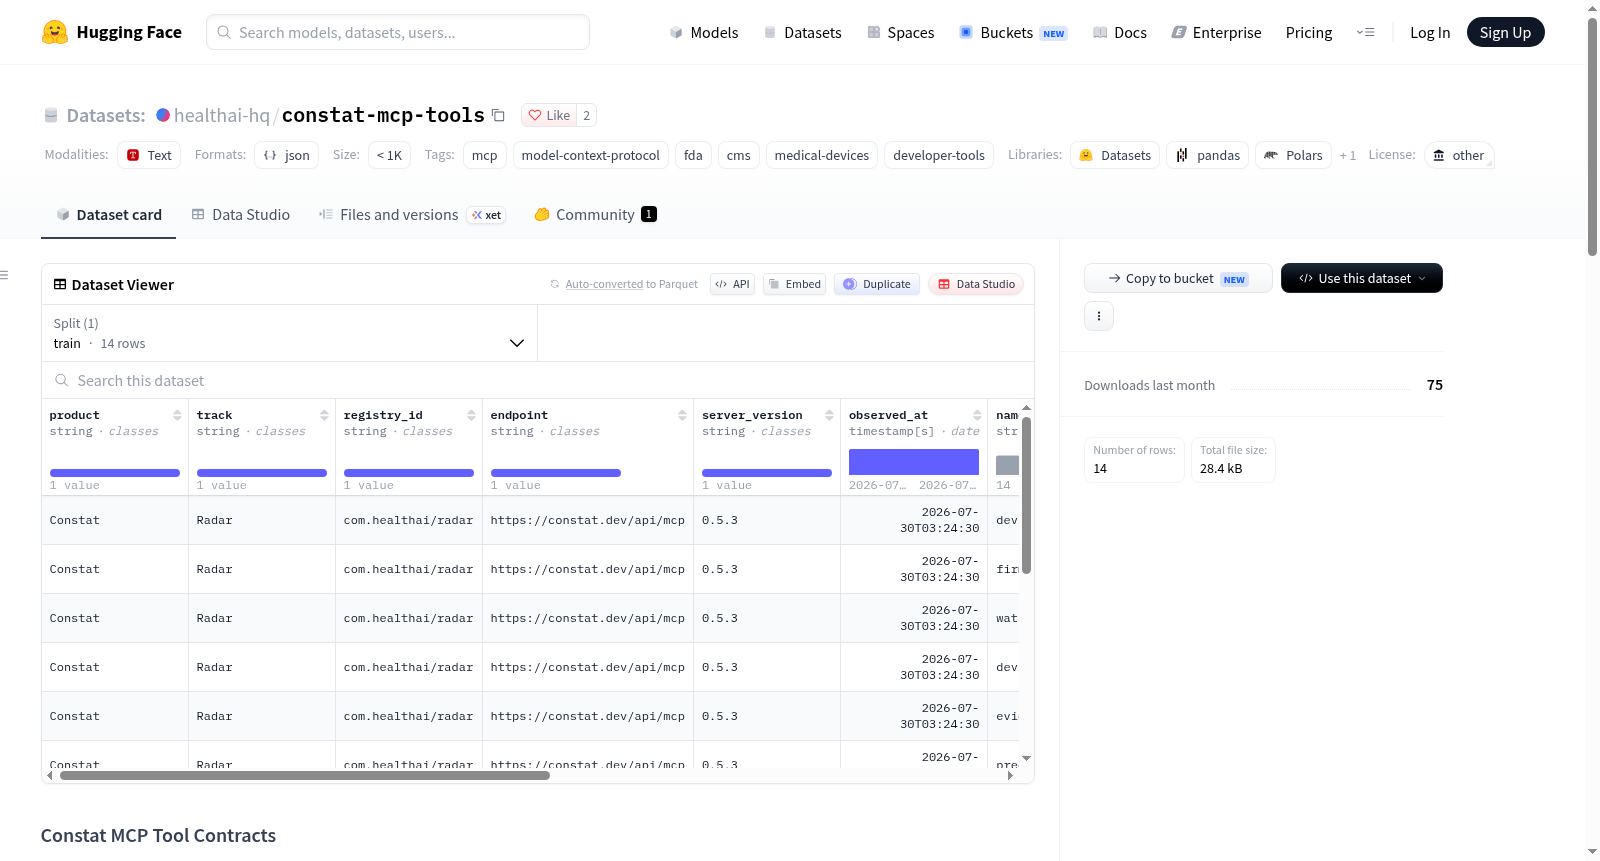Click the Text modality tag
Image resolution: width=1600 pixels, height=861 pixels.
pyautogui.click(x=149, y=155)
